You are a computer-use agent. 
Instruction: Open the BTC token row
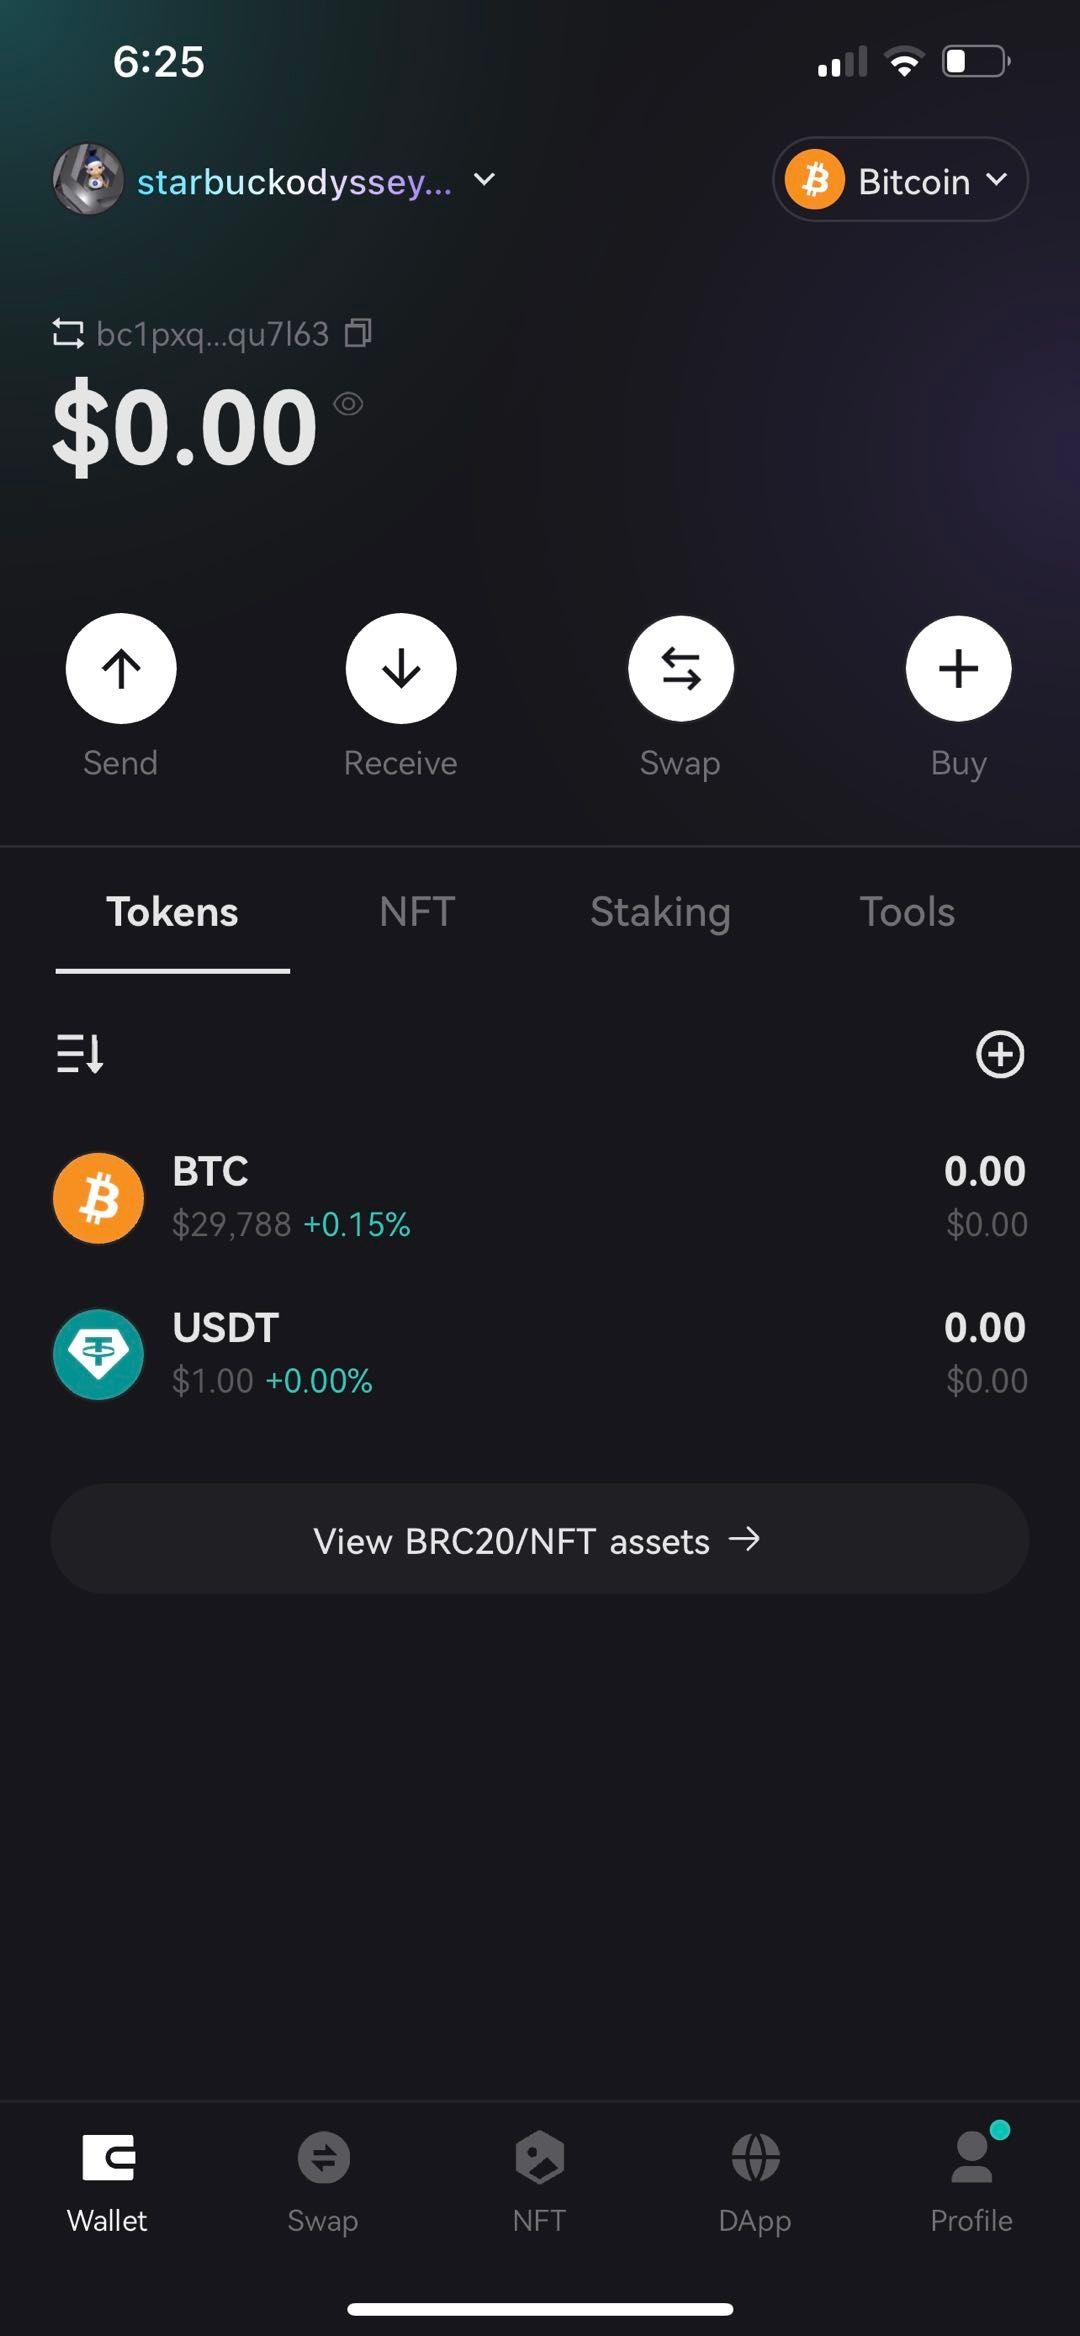[x=540, y=1197]
